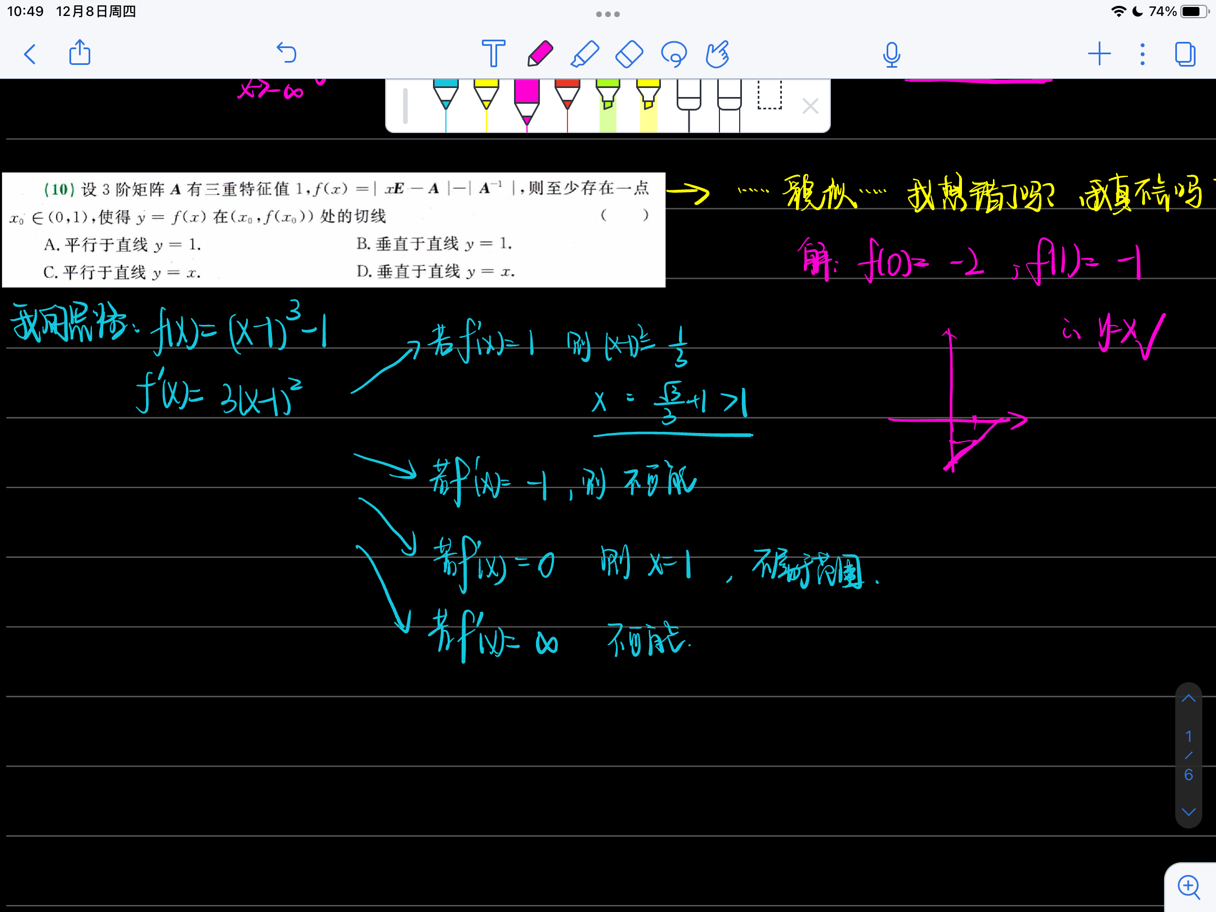Toggle the dashed selection tool preset
The width and height of the screenshot is (1216, 912).
[x=770, y=100]
